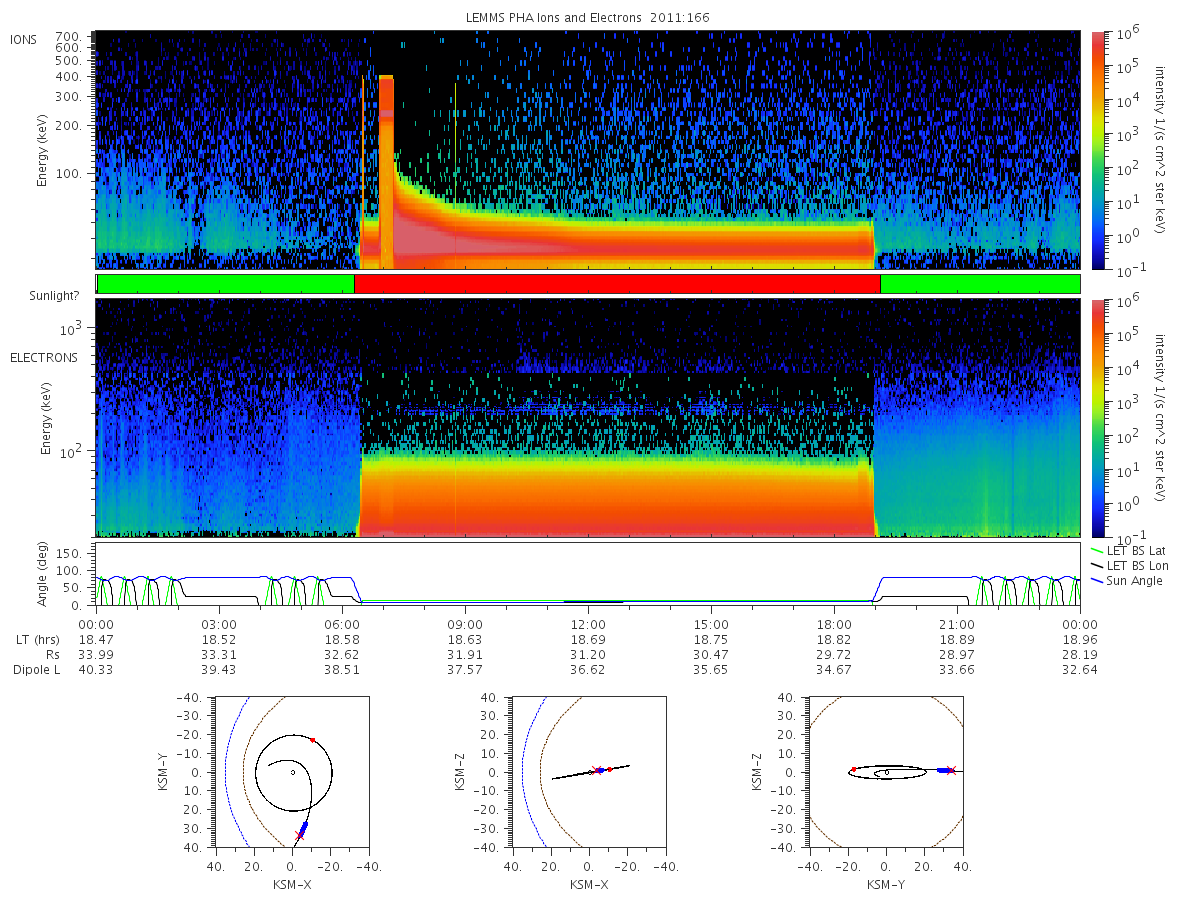Select the first green sunlight segment
Image resolution: width=1200 pixels, height=900 pixels.
226,284
